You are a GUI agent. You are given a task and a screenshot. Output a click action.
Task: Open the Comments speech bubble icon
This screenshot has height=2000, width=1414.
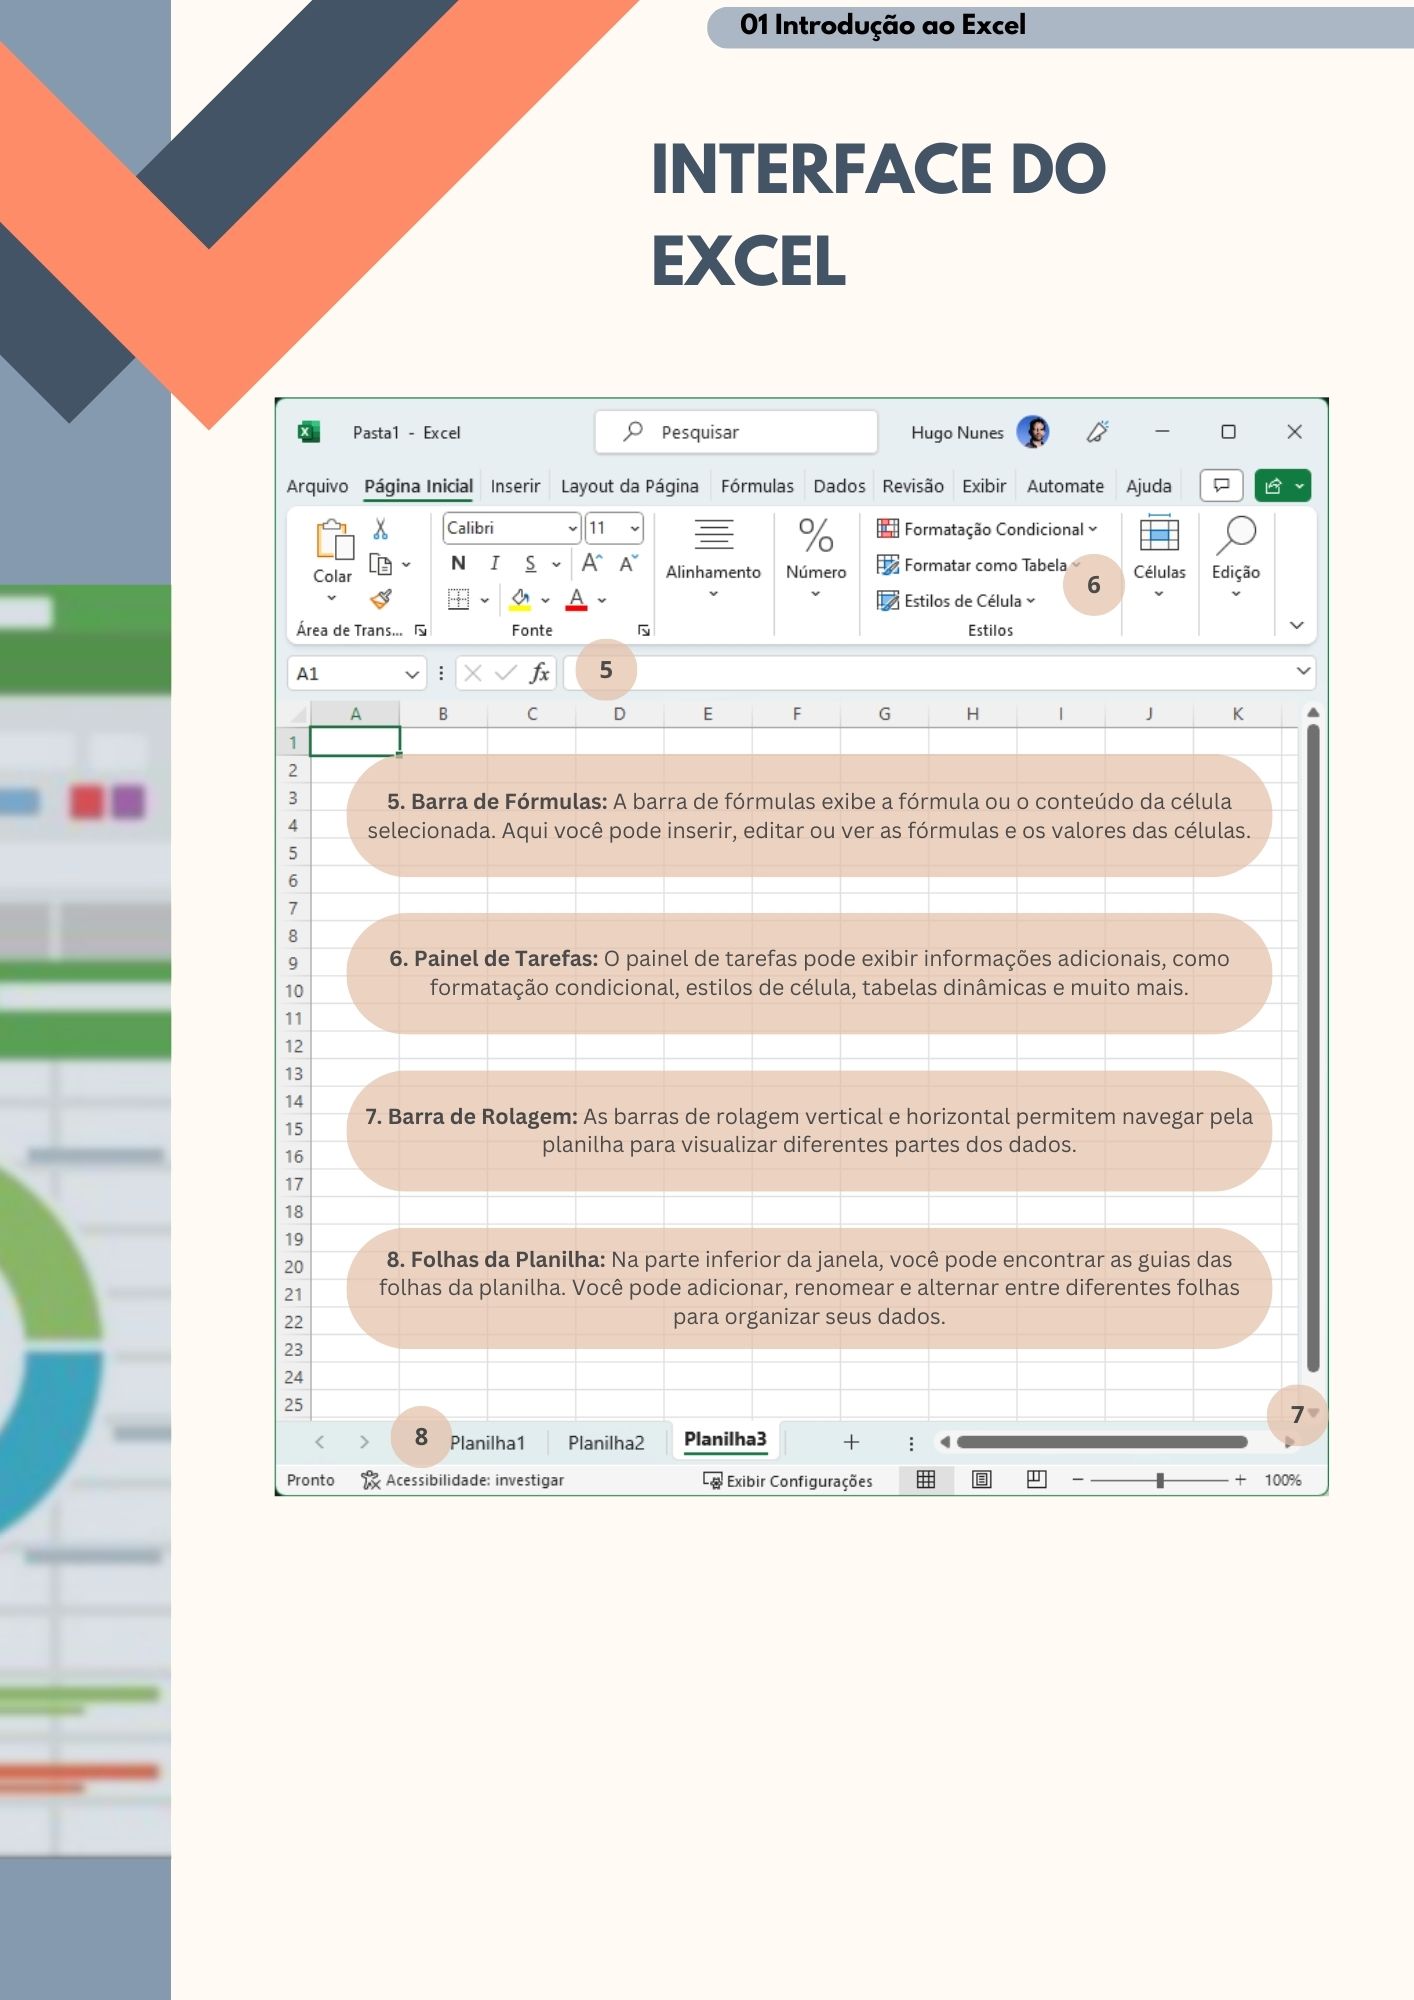[1221, 486]
